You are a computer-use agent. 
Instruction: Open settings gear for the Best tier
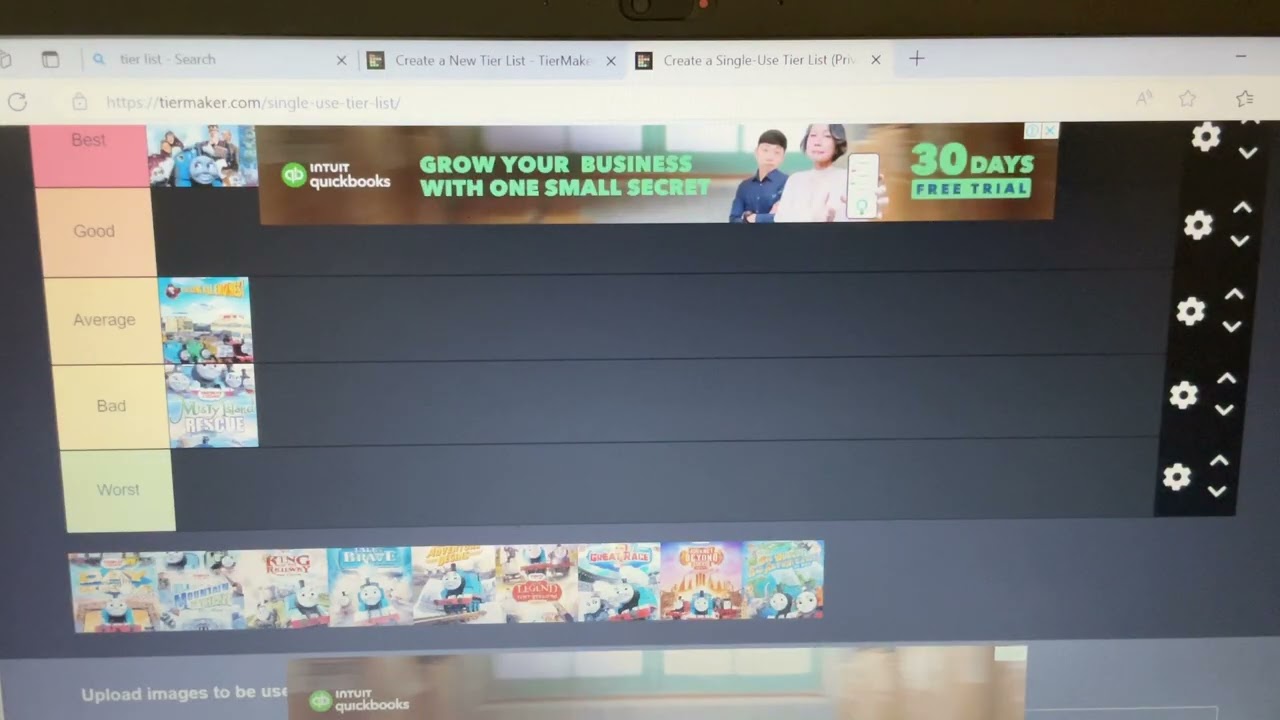click(1206, 136)
